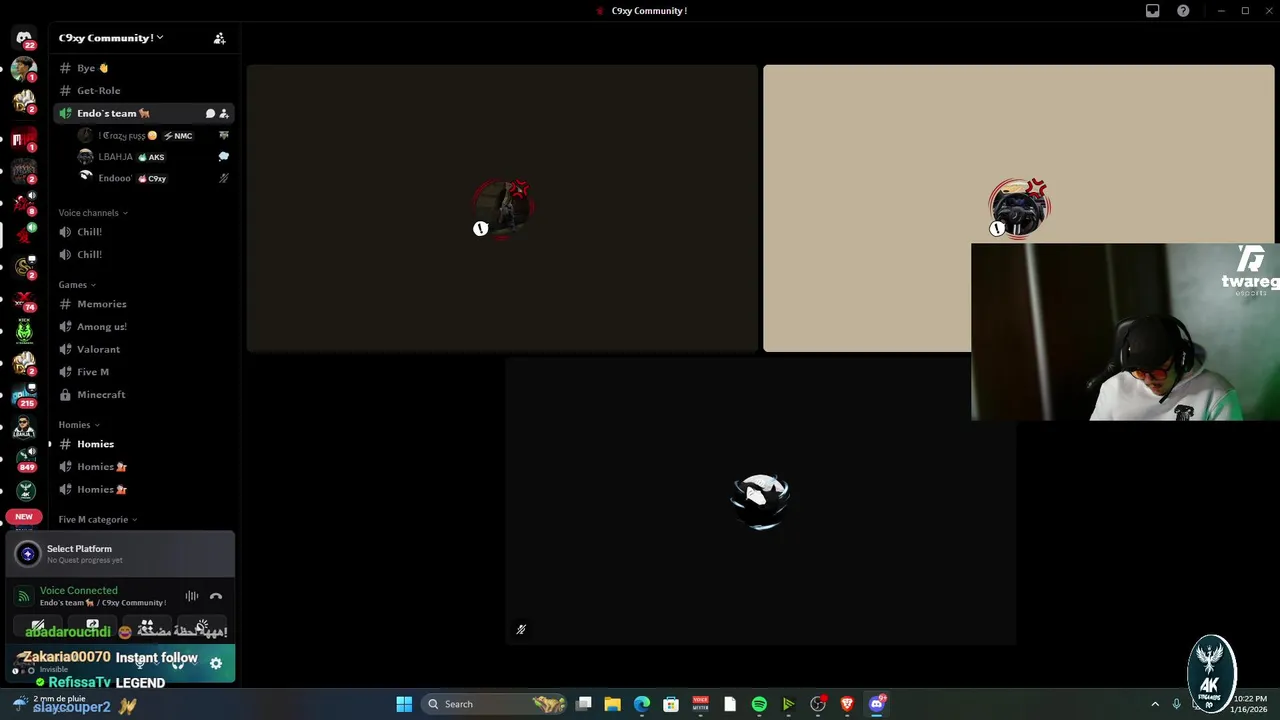Toggle noise suppression waveform icon
The height and width of the screenshot is (720, 1280).
point(191,596)
